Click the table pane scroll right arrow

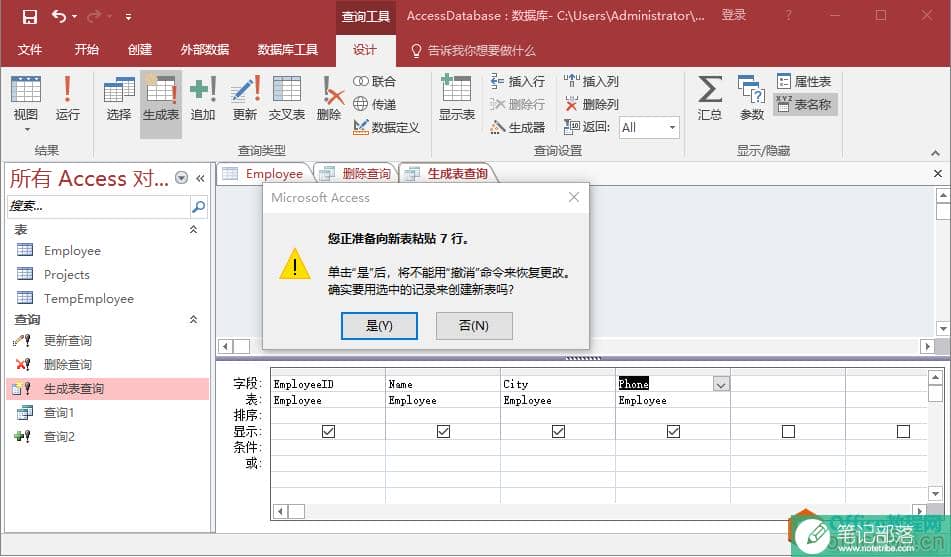[x=927, y=346]
